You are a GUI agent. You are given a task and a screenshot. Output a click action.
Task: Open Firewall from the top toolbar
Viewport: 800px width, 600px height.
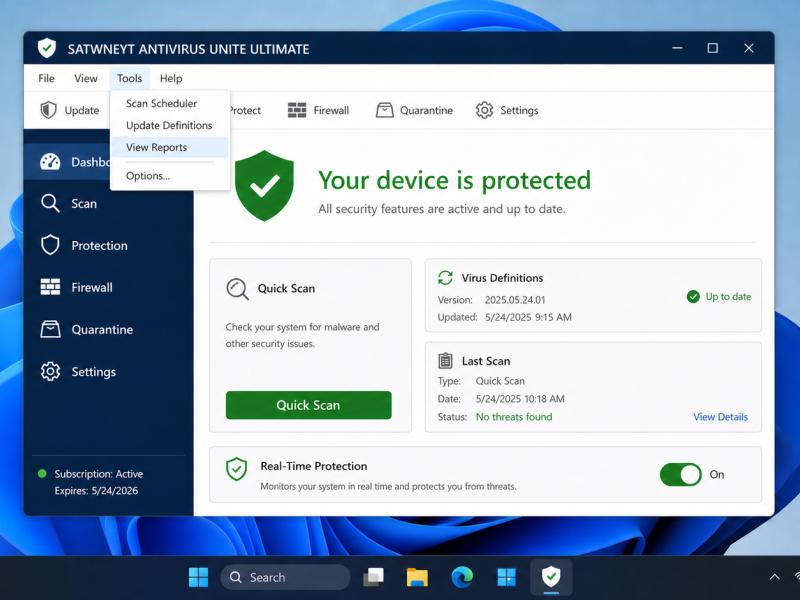[x=318, y=110]
